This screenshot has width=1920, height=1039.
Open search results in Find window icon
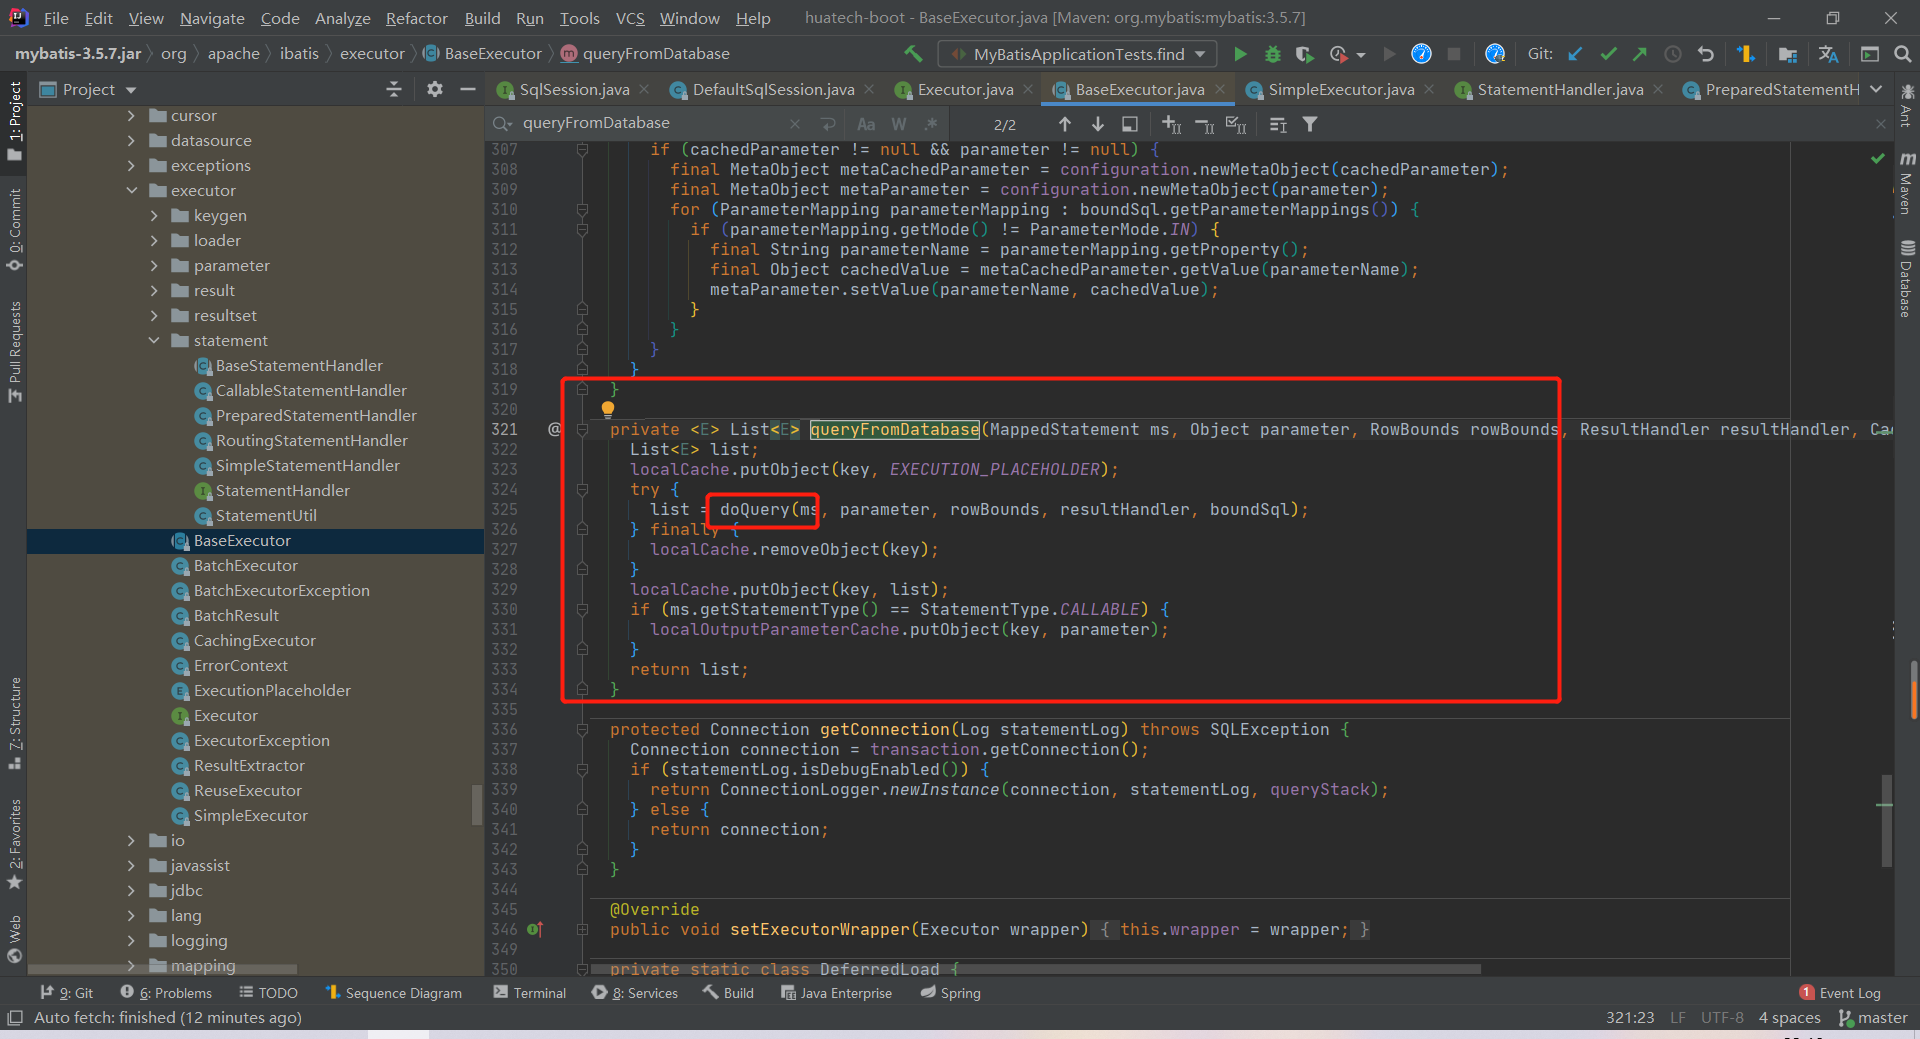pos(1130,124)
